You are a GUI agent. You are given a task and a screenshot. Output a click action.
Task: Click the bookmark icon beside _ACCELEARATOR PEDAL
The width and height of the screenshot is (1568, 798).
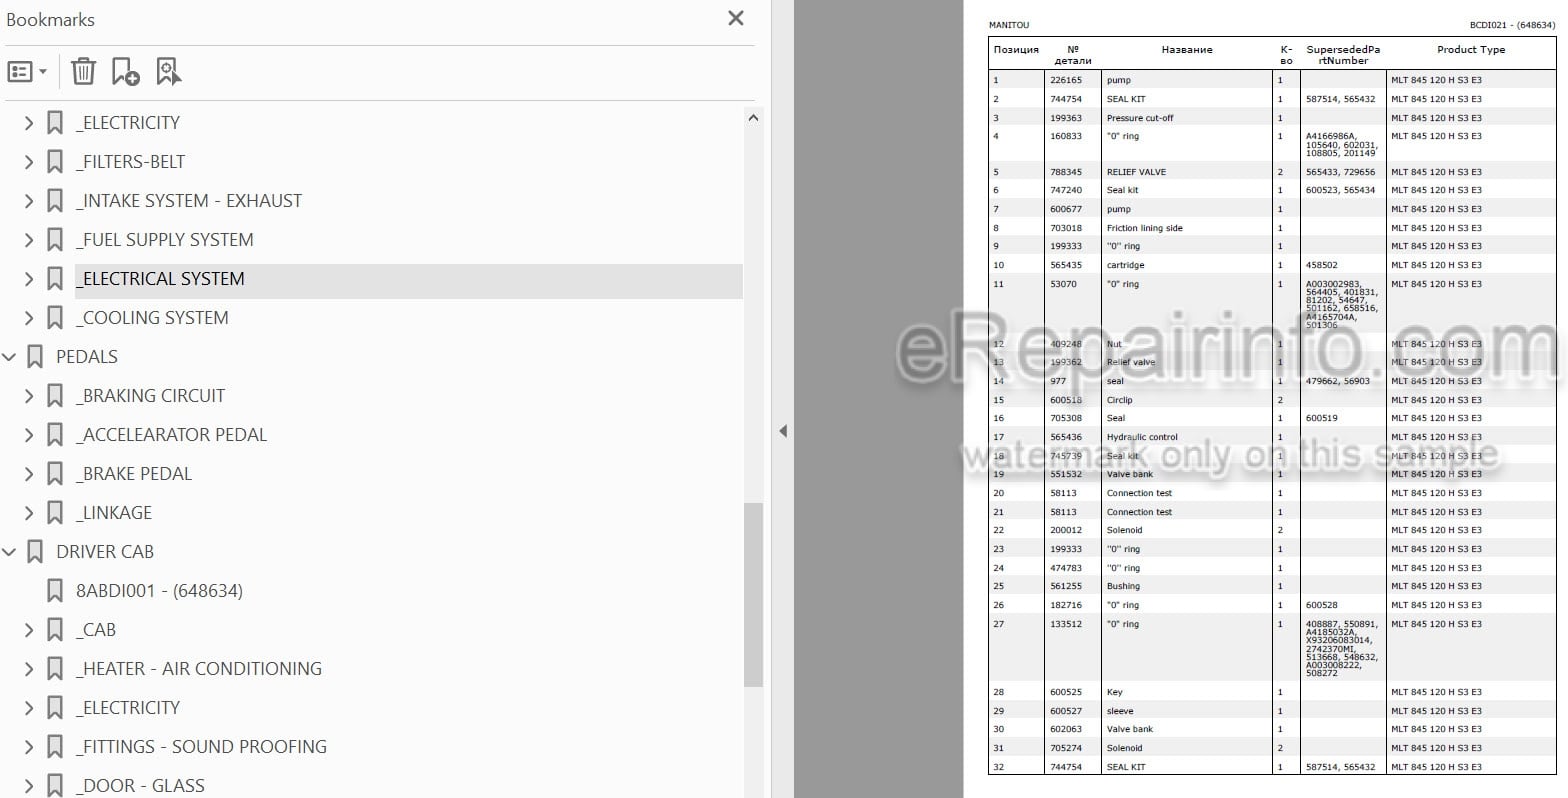tap(55, 435)
